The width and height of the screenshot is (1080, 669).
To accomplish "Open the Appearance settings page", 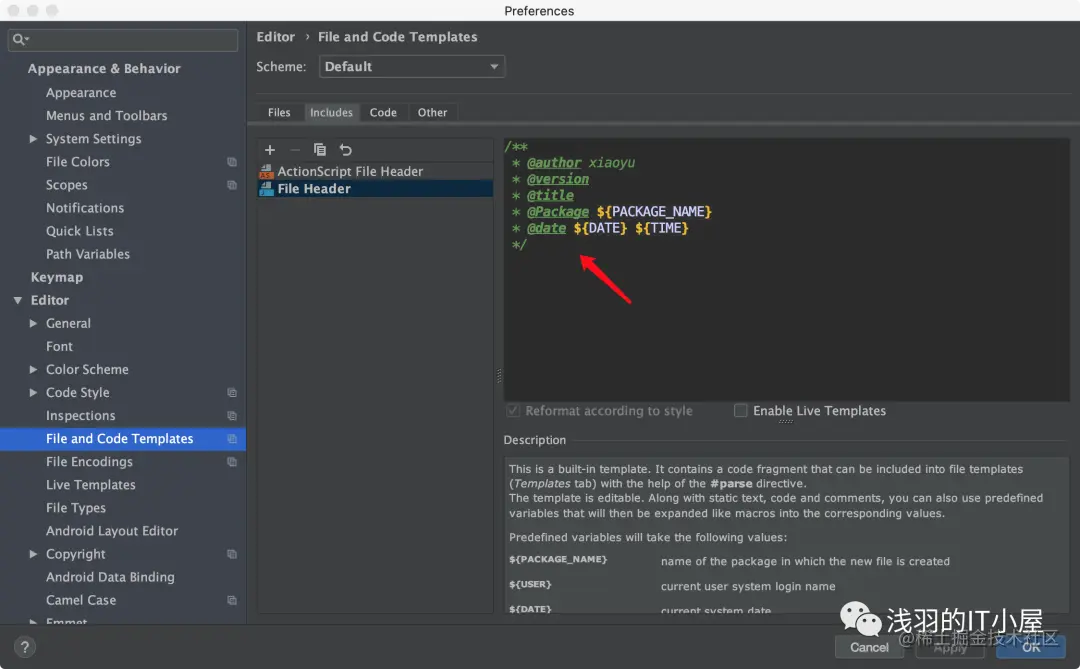I will (x=81, y=92).
